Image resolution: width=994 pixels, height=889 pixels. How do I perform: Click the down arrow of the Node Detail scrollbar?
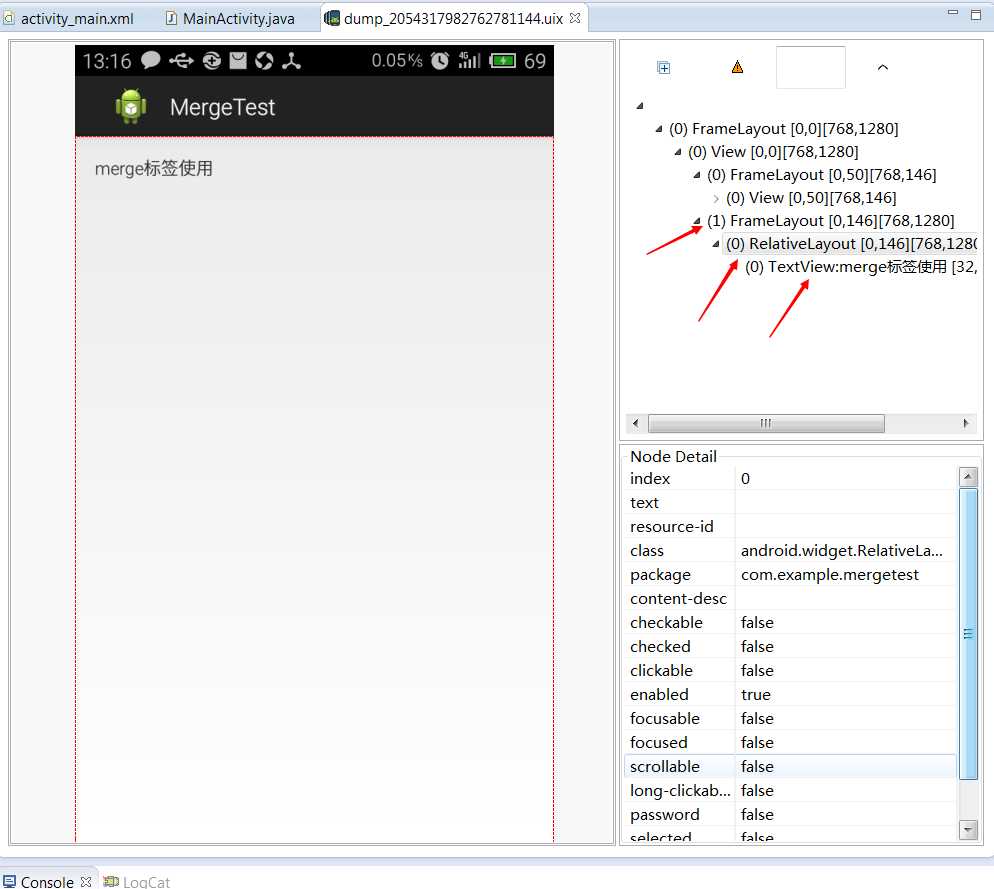[x=968, y=829]
